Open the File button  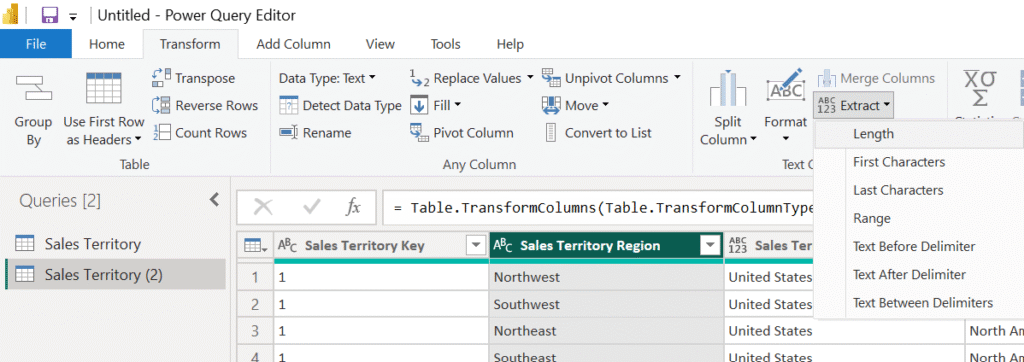(x=36, y=44)
